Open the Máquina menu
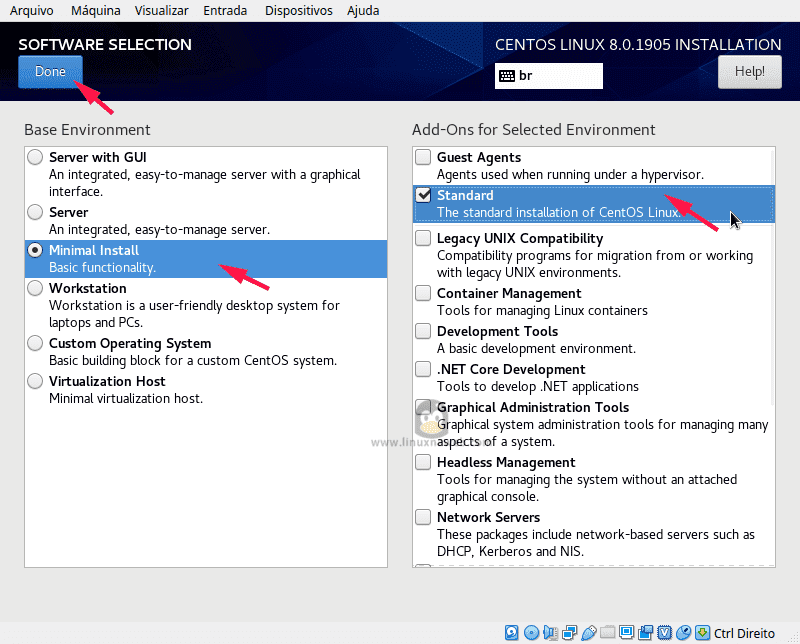800x644 pixels. pyautogui.click(x=95, y=10)
